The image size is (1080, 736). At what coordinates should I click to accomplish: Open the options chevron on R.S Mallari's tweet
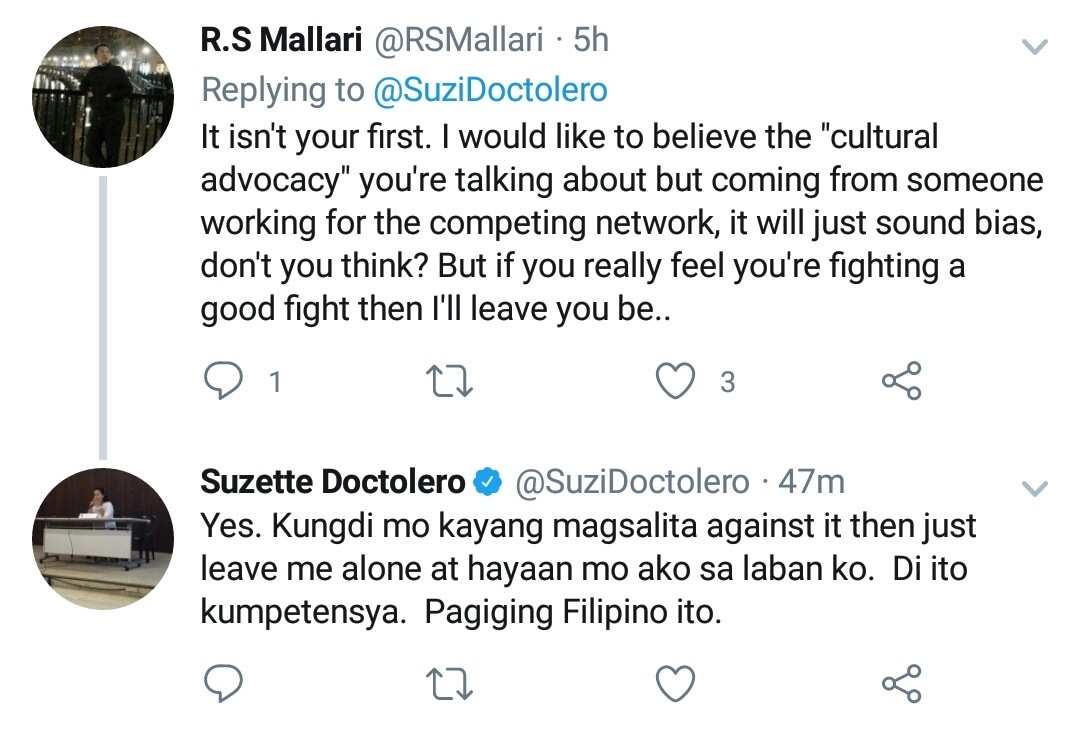1035,47
